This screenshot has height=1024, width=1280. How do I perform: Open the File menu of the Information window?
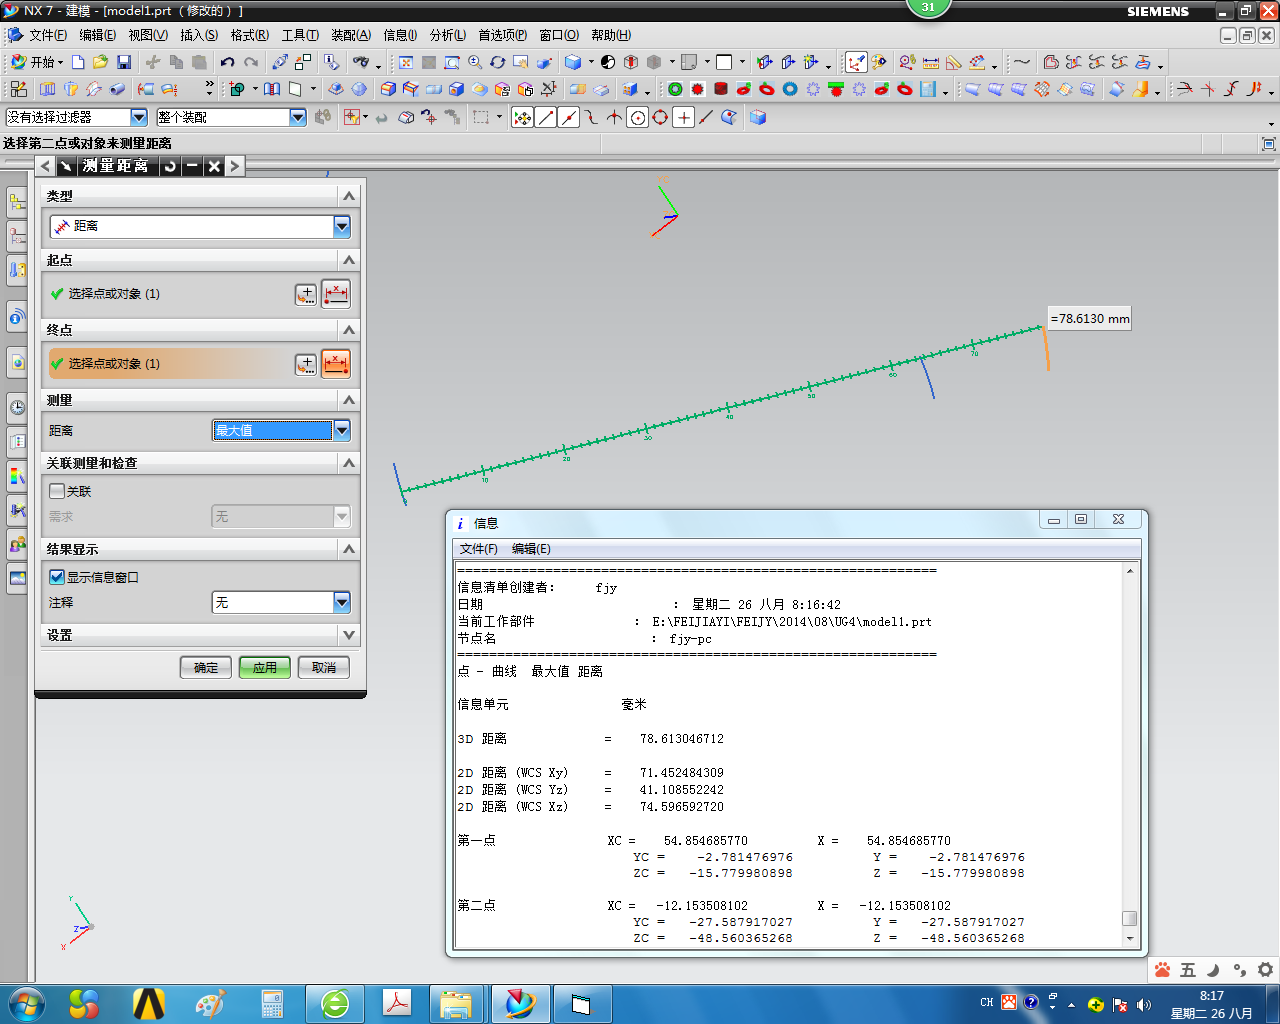click(x=479, y=549)
